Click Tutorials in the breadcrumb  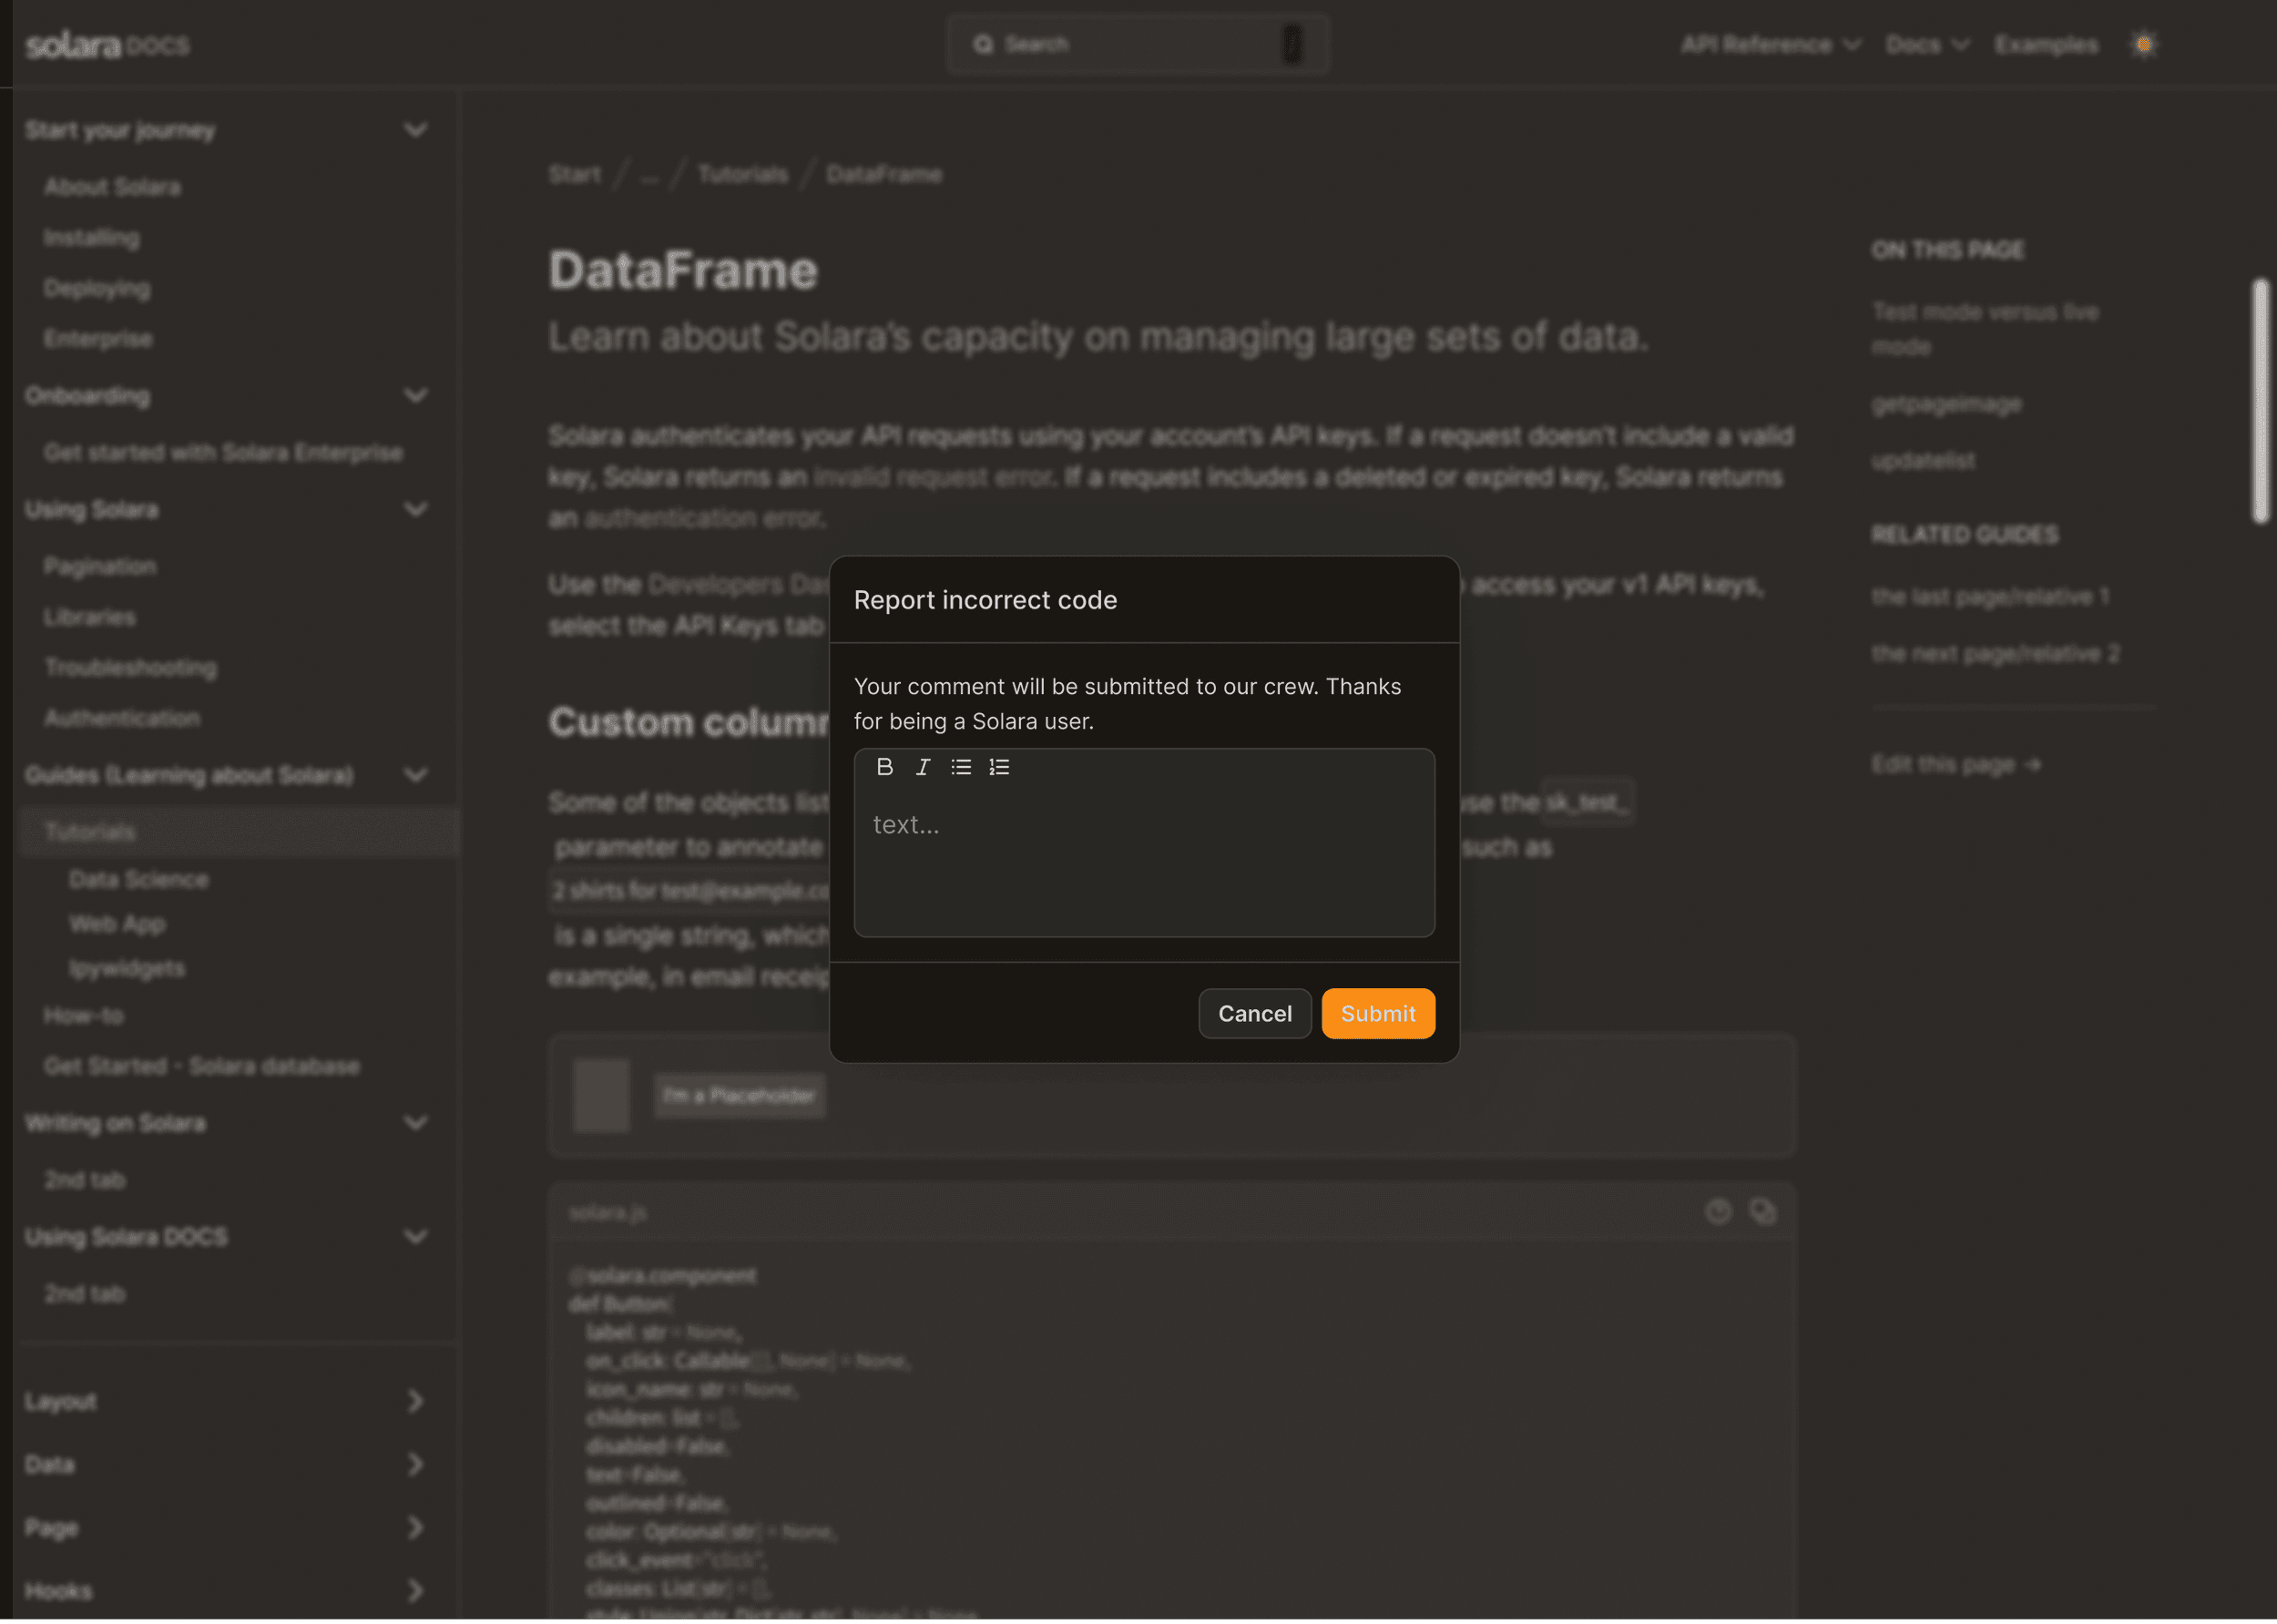tap(742, 174)
